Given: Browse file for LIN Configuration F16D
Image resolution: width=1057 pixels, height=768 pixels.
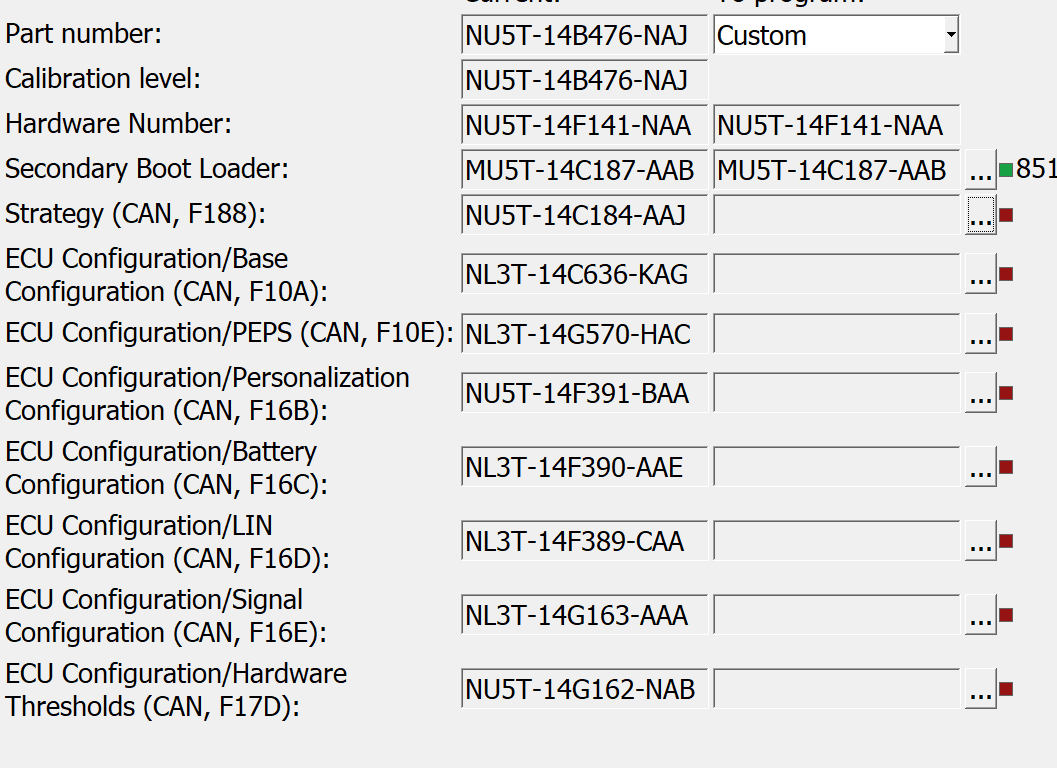Looking at the screenshot, I should coord(980,542).
